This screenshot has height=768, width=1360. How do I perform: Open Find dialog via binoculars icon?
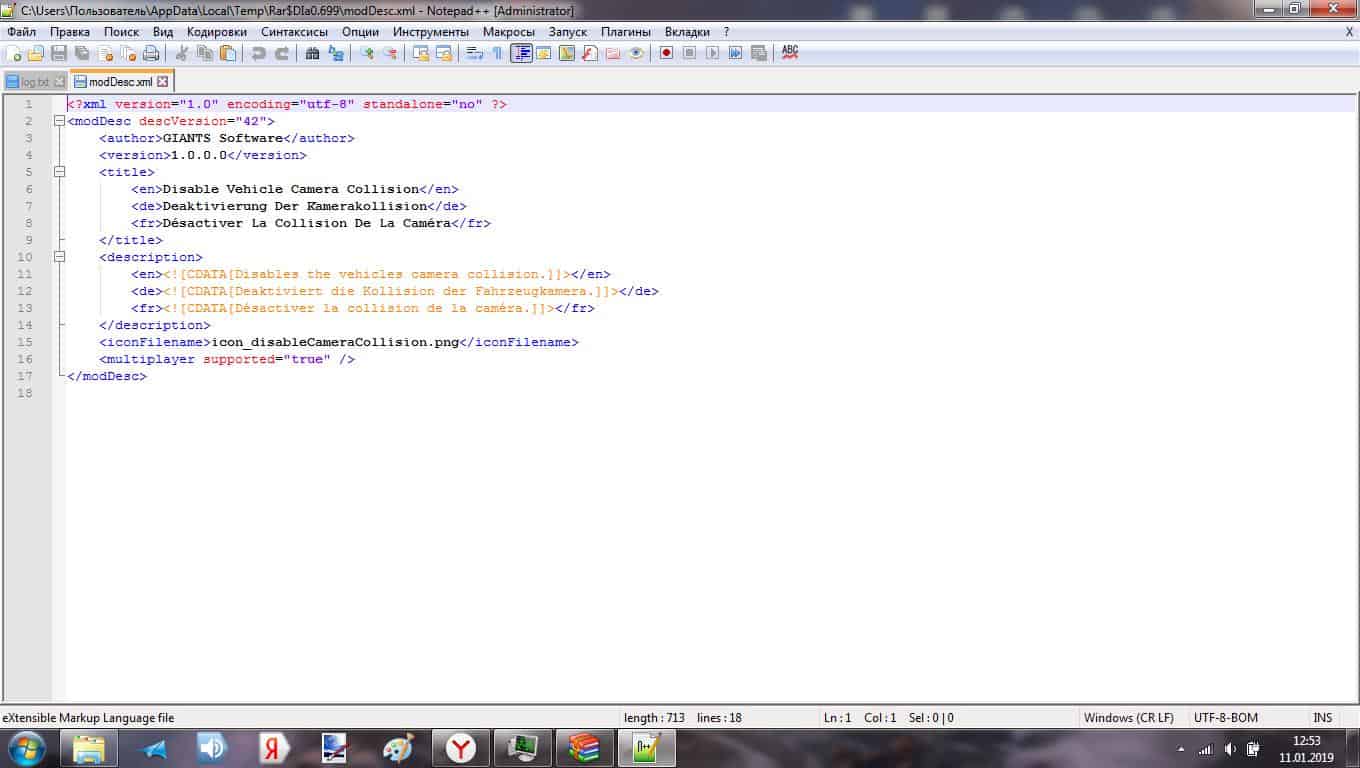pos(312,53)
